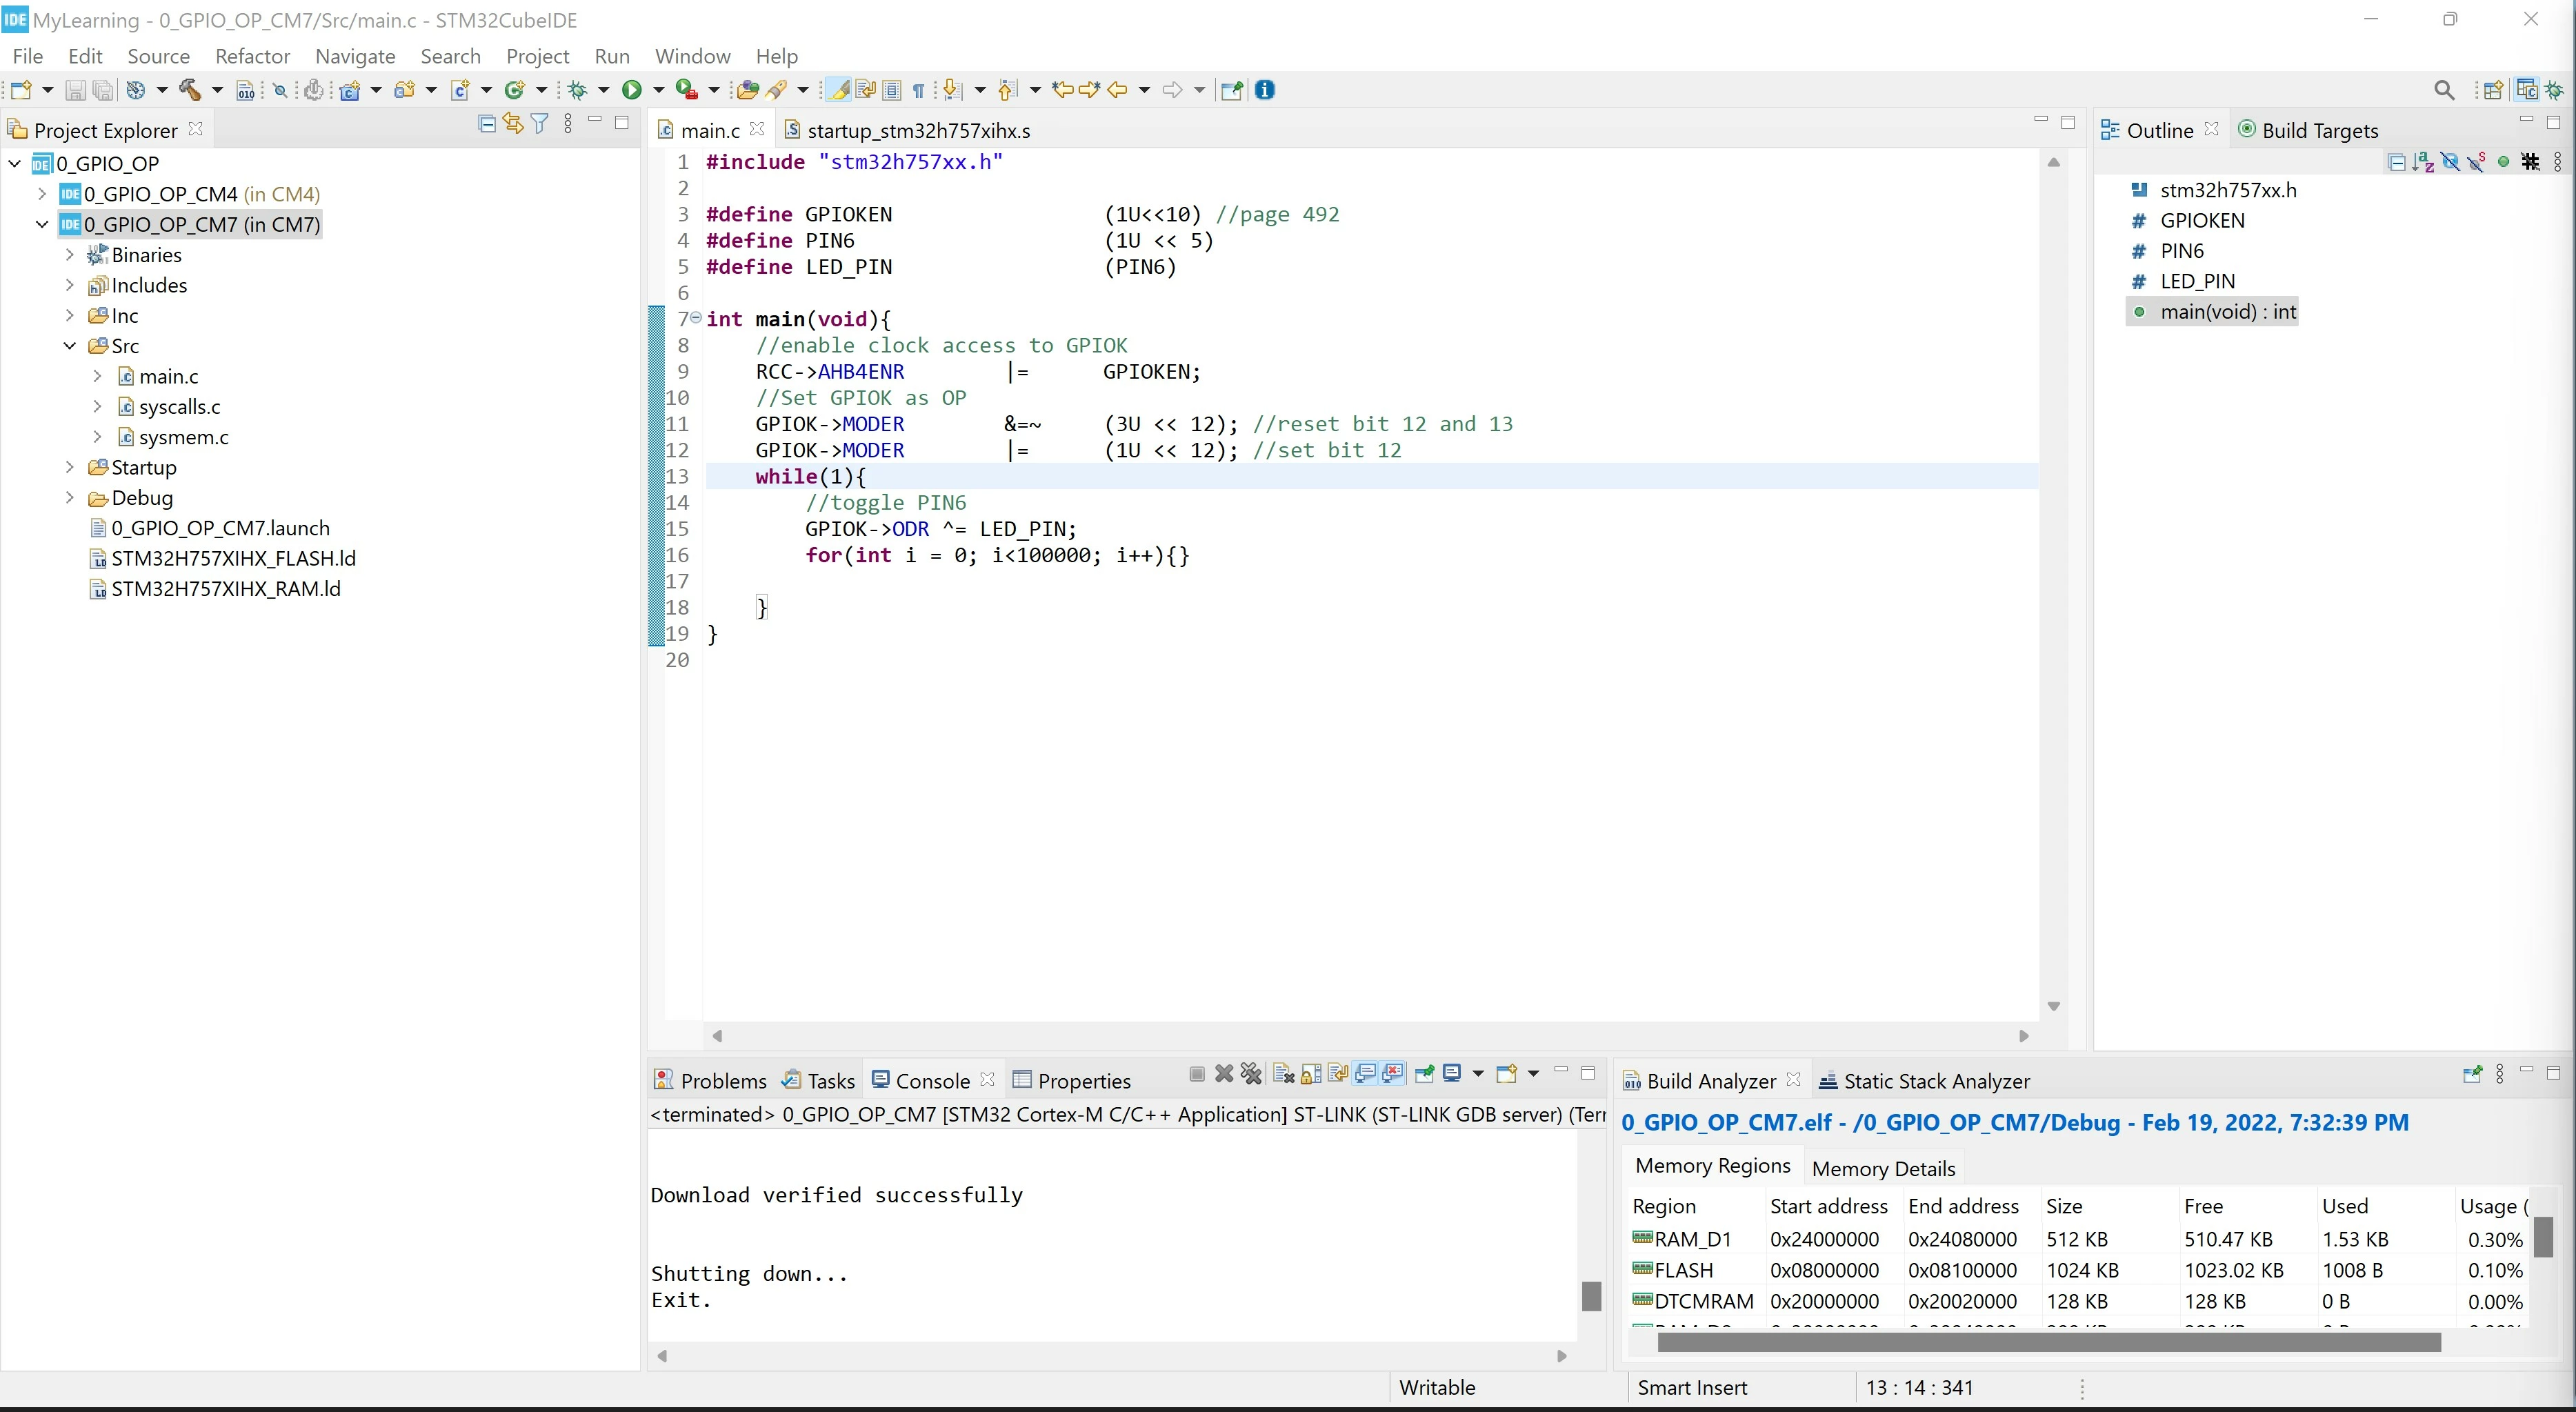Toggle Hide Static Members in Outline
This screenshot has height=1412, width=2576.
click(2477, 162)
